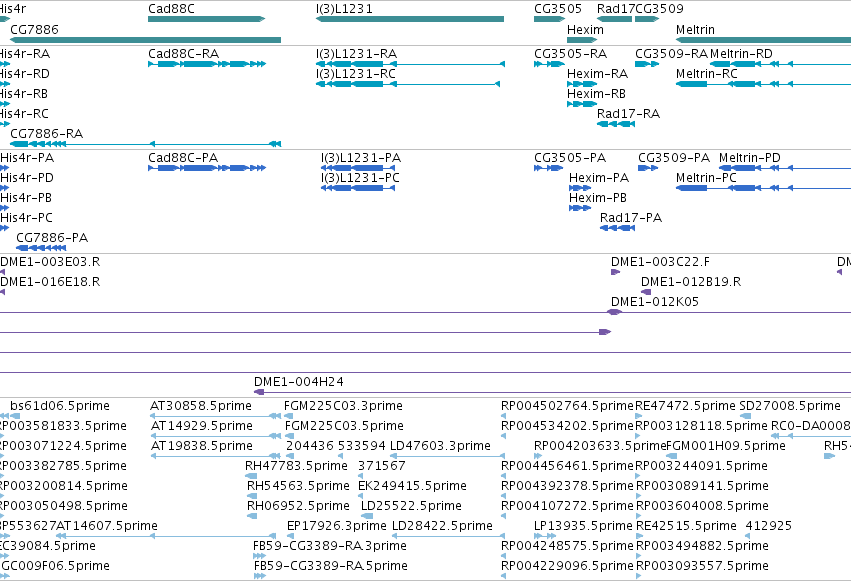Select the Meltrin-PD protein label
Viewport: 851px width, 581px height.
click(750, 158)
